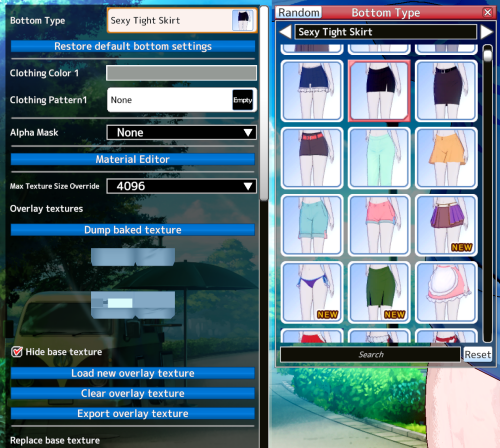The height and width of the screenshot is (448, 500).
Task: Click the left settings panel scrollbar
Action: tap(264, 103)
